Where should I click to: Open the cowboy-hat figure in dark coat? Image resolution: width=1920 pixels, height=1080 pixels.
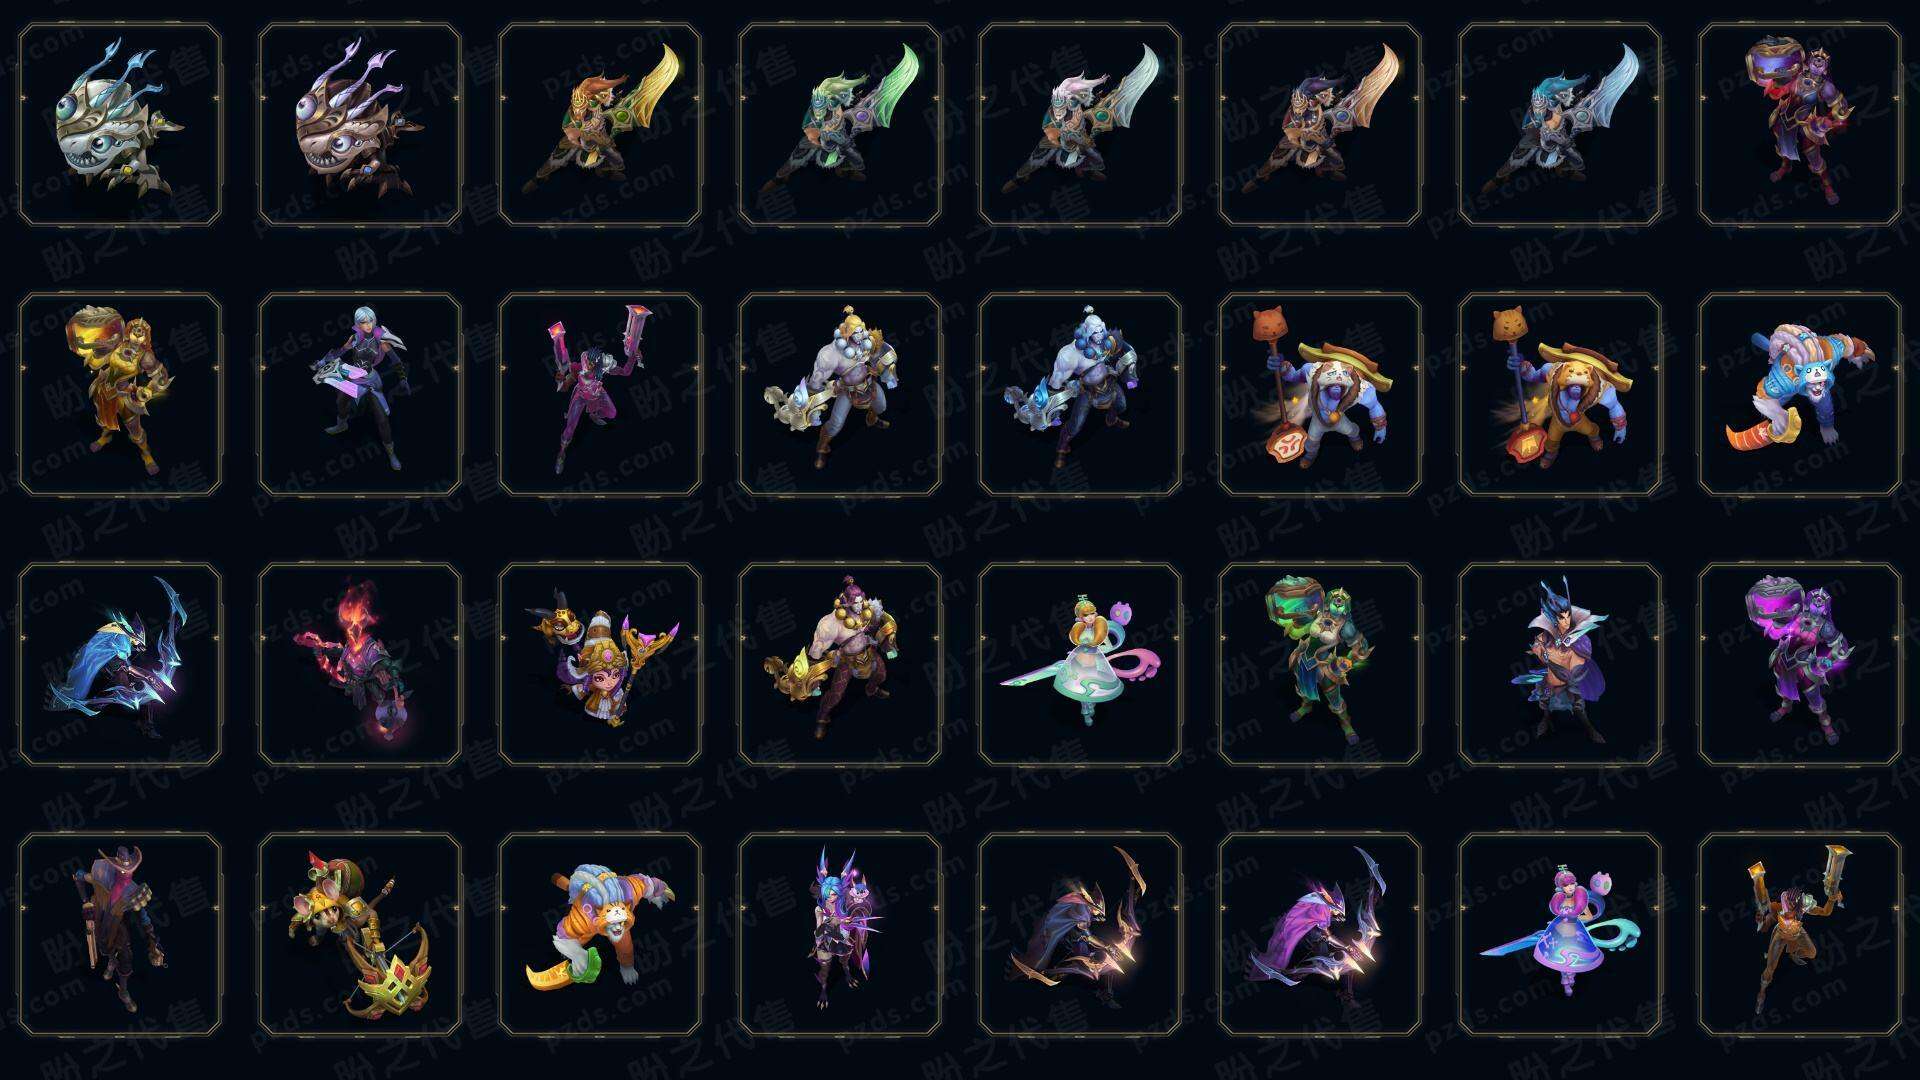[120, 934]
